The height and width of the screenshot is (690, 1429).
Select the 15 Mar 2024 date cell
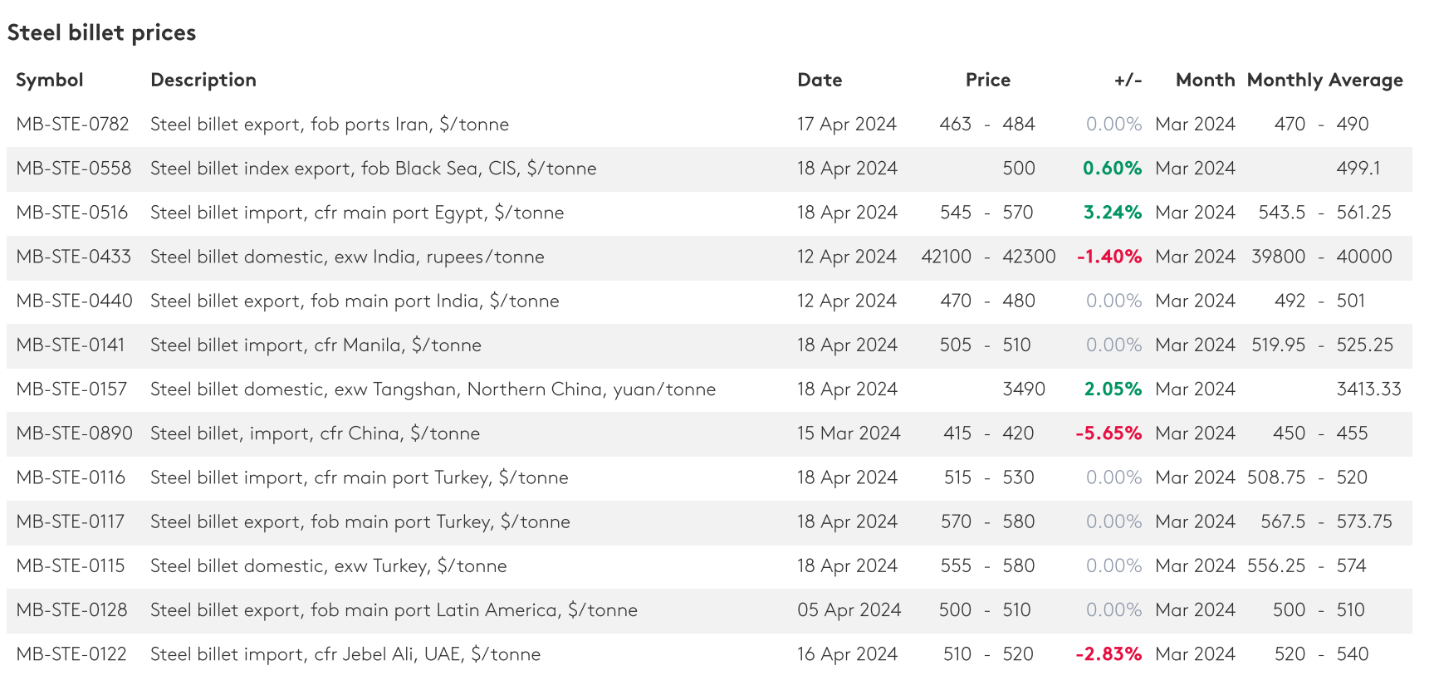pyautogui.click(x=848, y=433)
